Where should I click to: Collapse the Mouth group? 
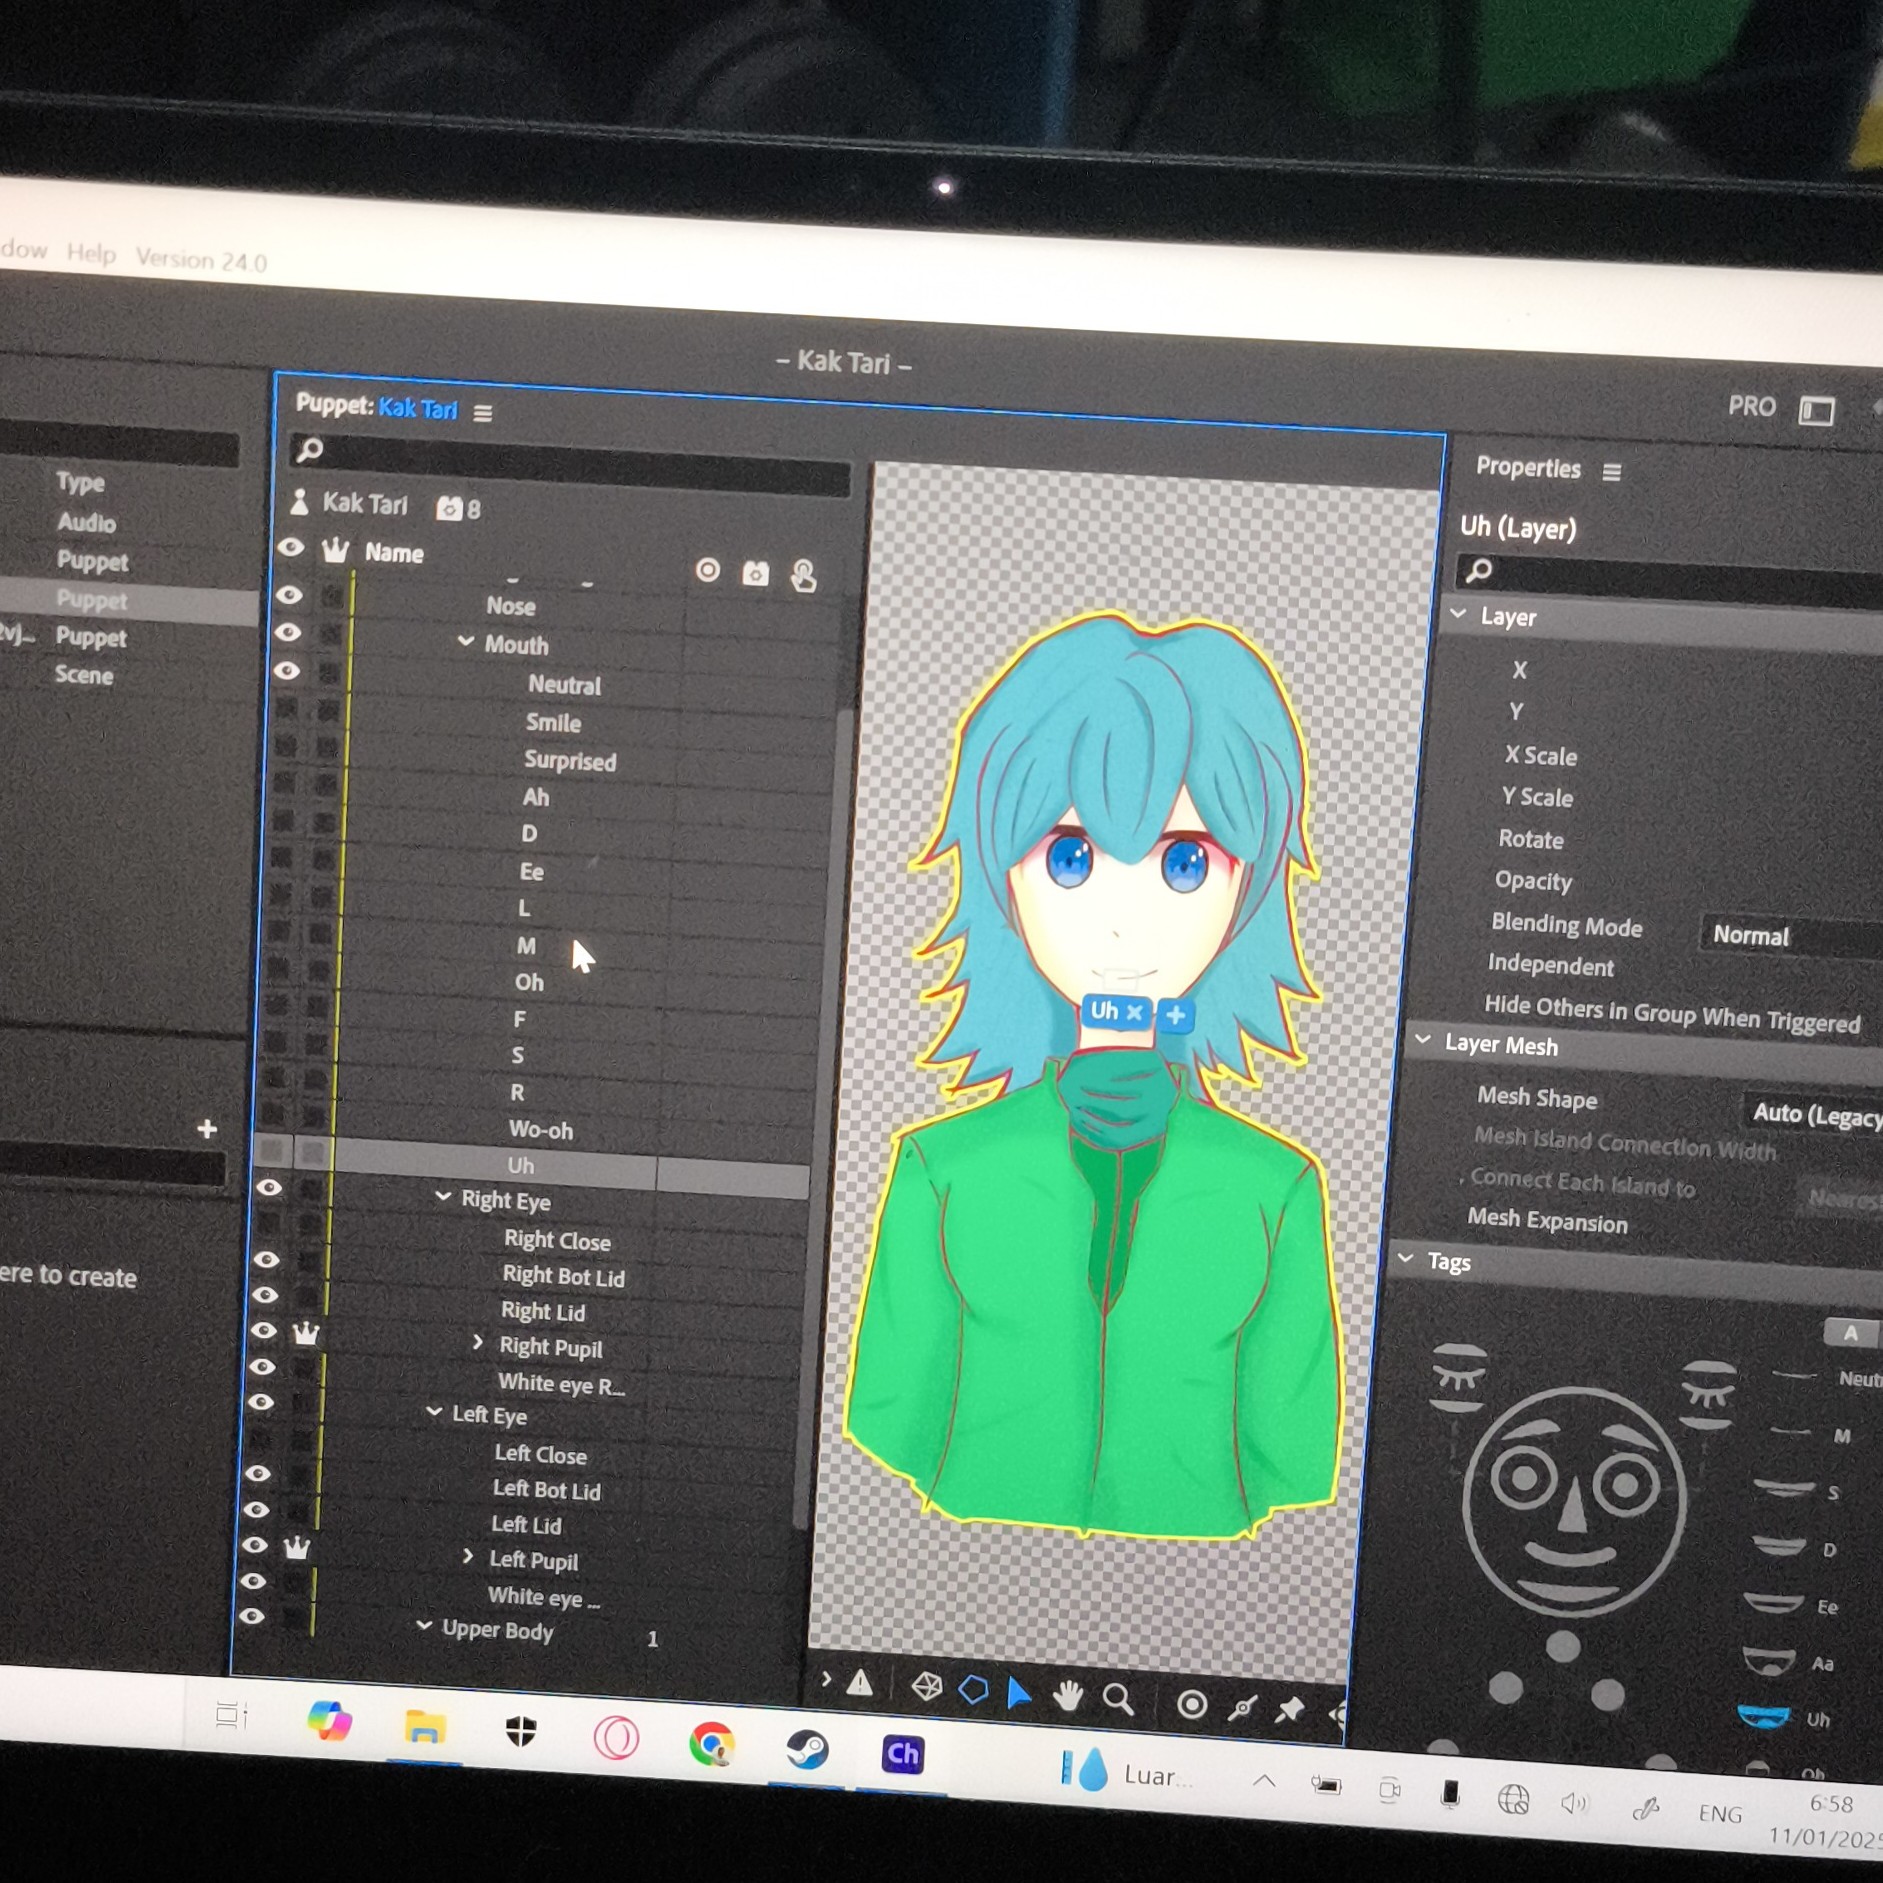(465, 641)
